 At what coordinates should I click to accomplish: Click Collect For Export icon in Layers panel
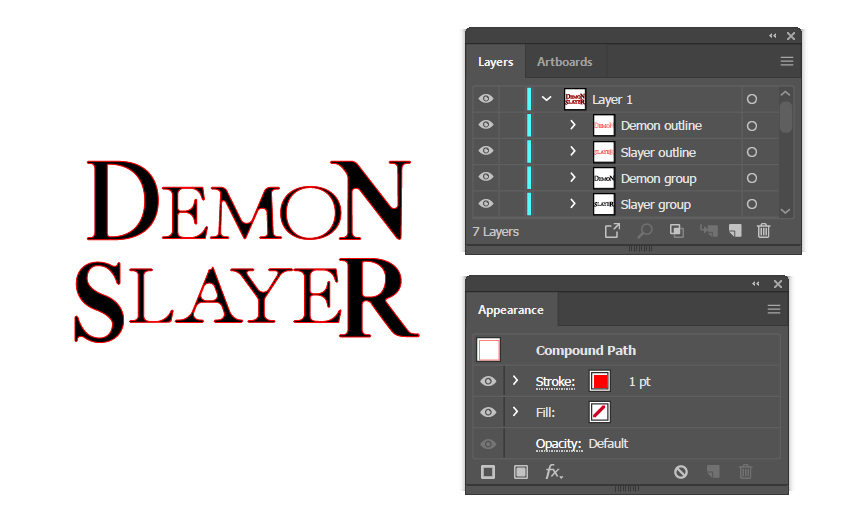click(612, 231)
